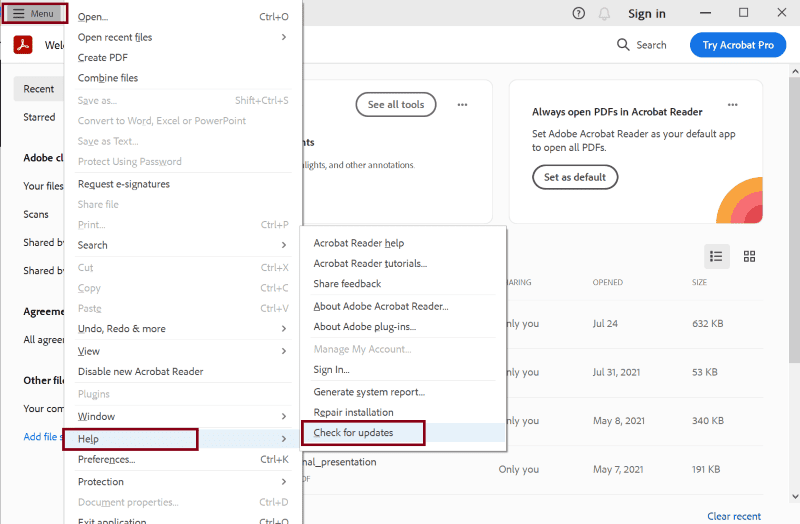Click the 191 KB size cell

[706, 469]
